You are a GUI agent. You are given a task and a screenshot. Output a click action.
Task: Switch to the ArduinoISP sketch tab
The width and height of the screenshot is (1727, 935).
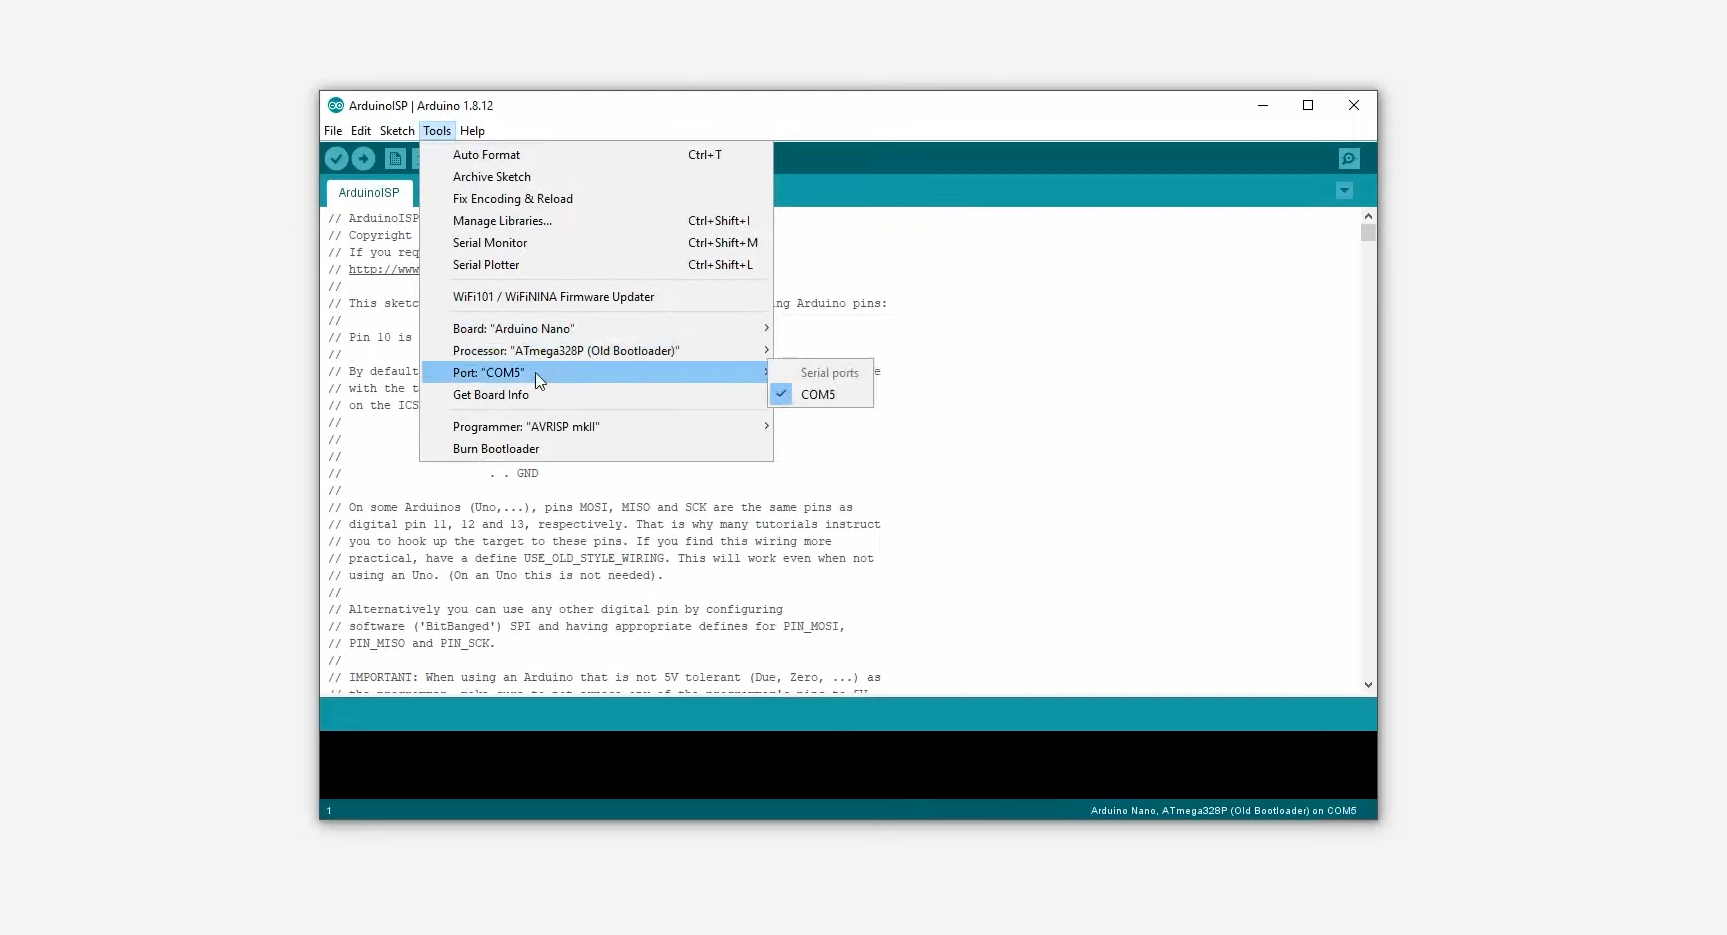point(369,193)
